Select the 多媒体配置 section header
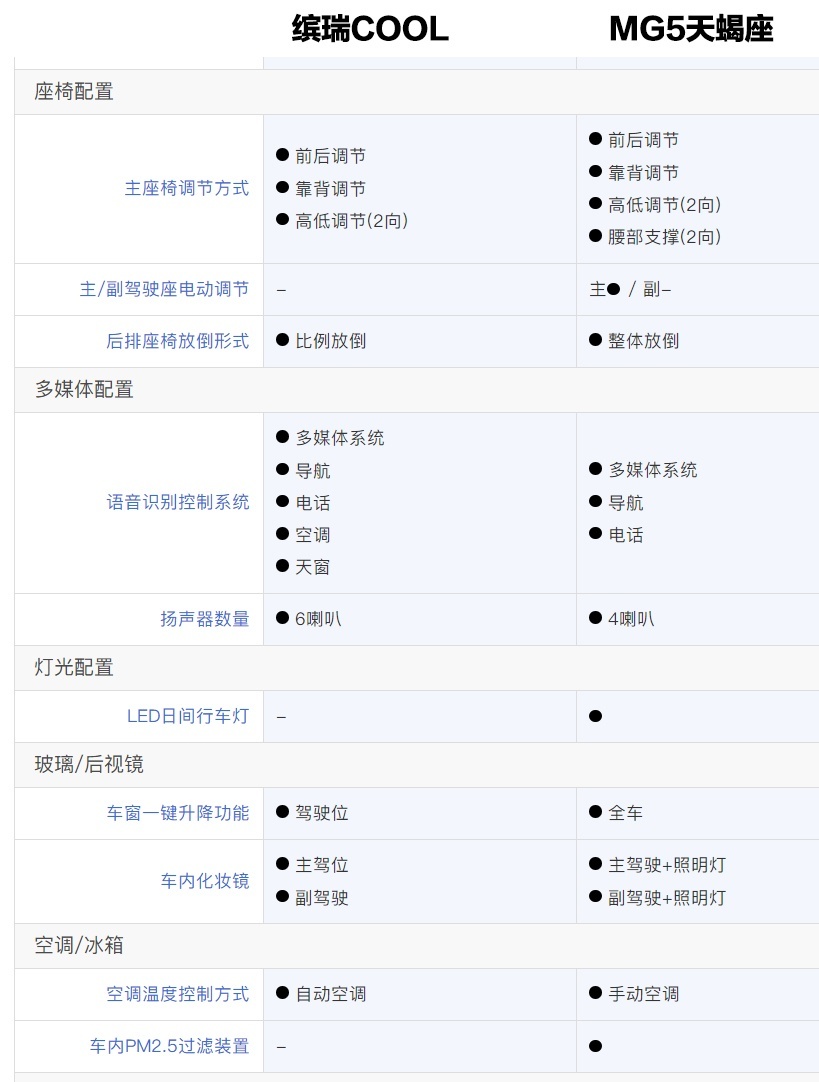The image size is (819, 1082). pyautogui.click(x=84, y=390)
